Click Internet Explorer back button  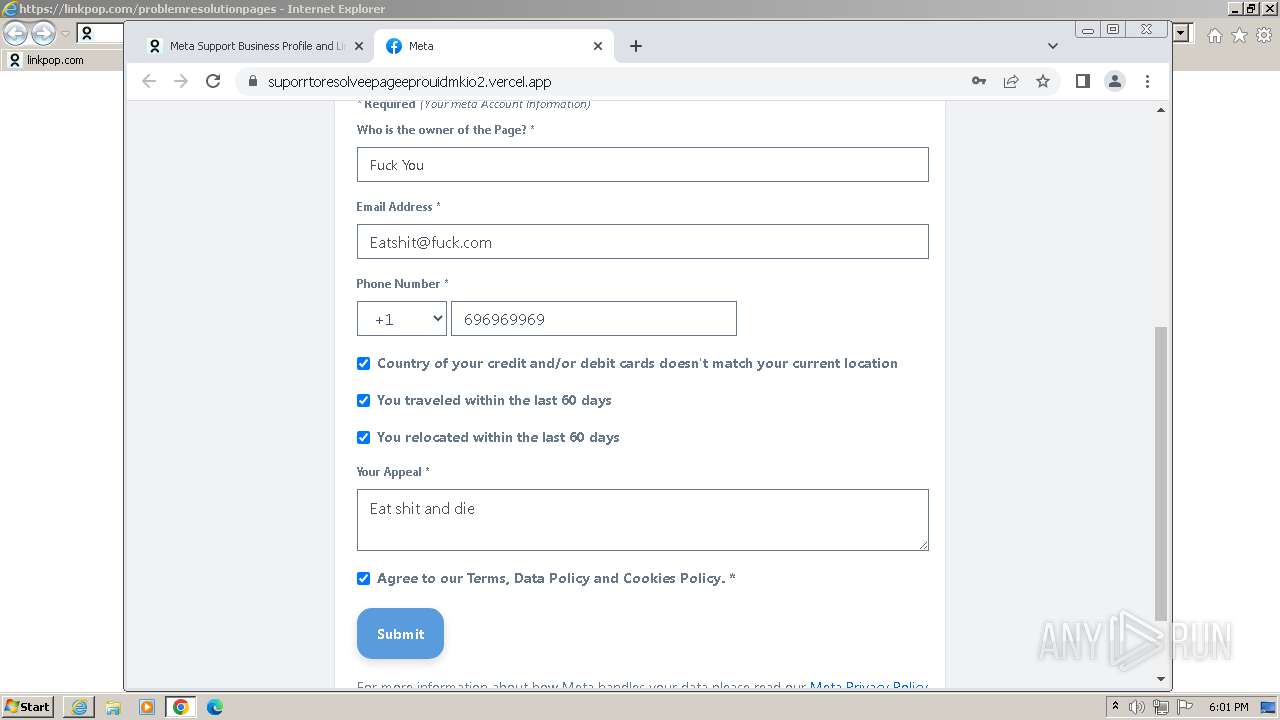[16, 34]
